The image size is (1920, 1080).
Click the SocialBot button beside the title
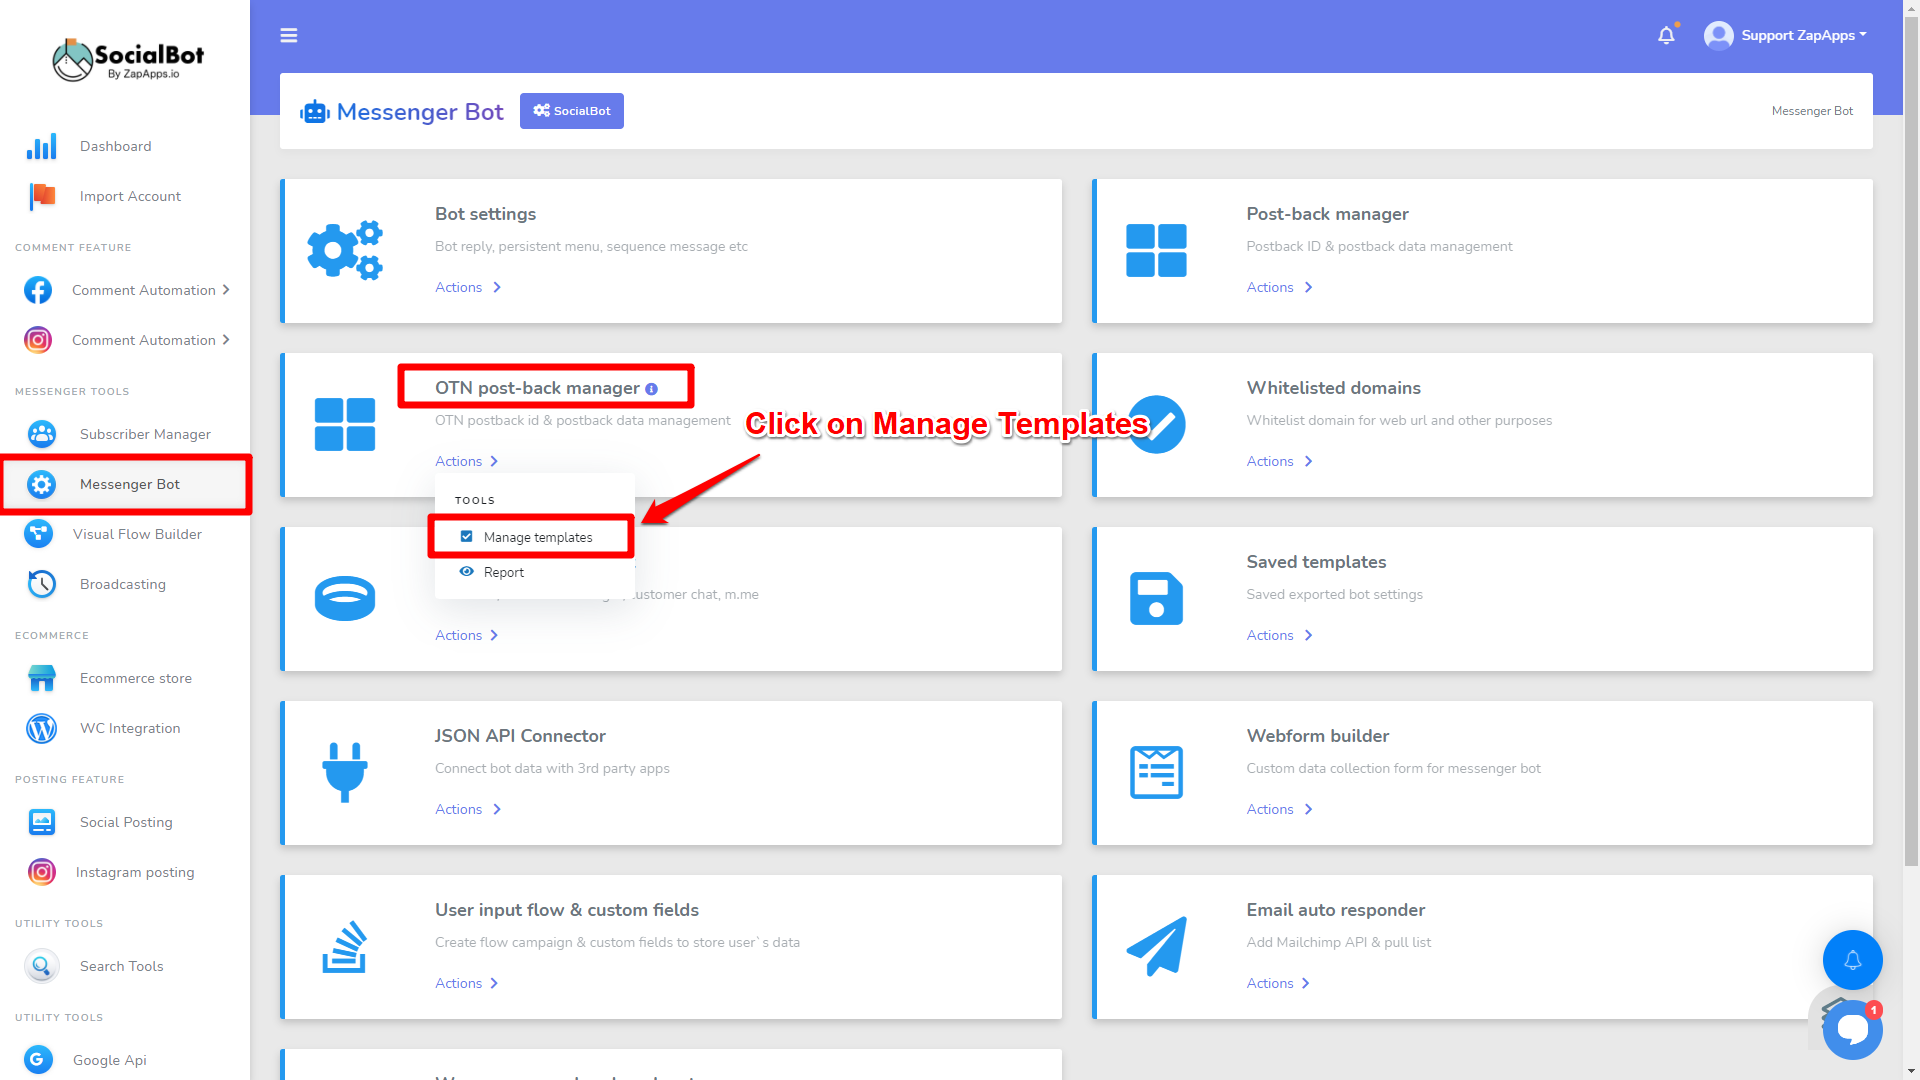click(x=572, y=111)
